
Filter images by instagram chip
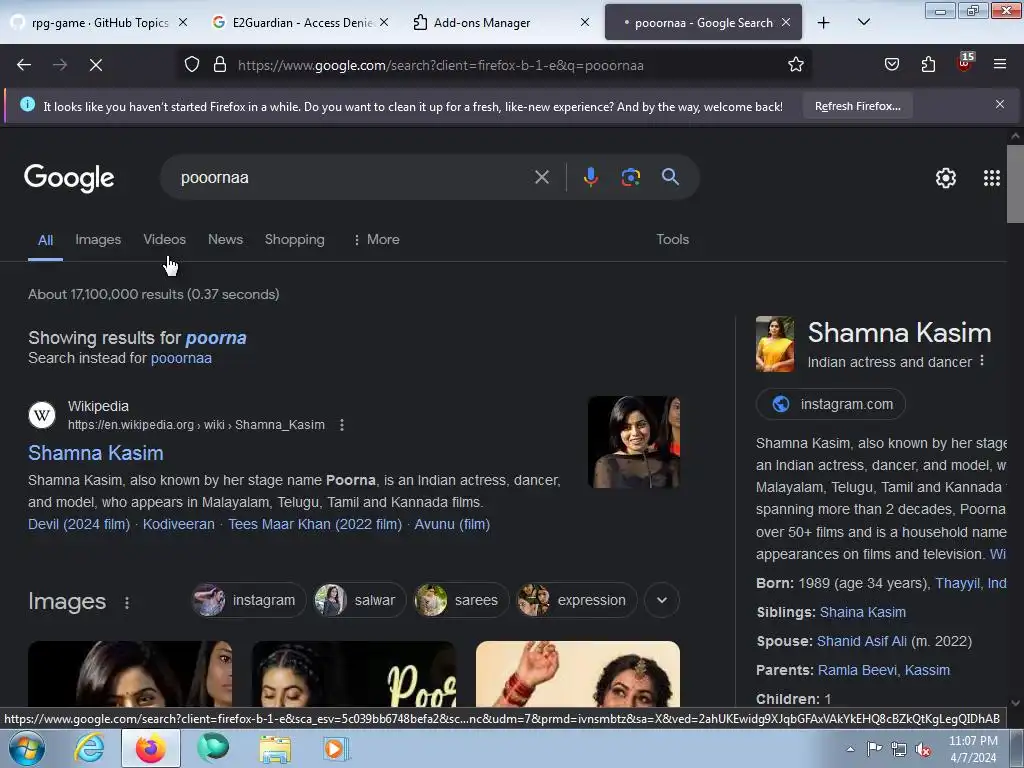pyautogui.click(x=248, y=600)
